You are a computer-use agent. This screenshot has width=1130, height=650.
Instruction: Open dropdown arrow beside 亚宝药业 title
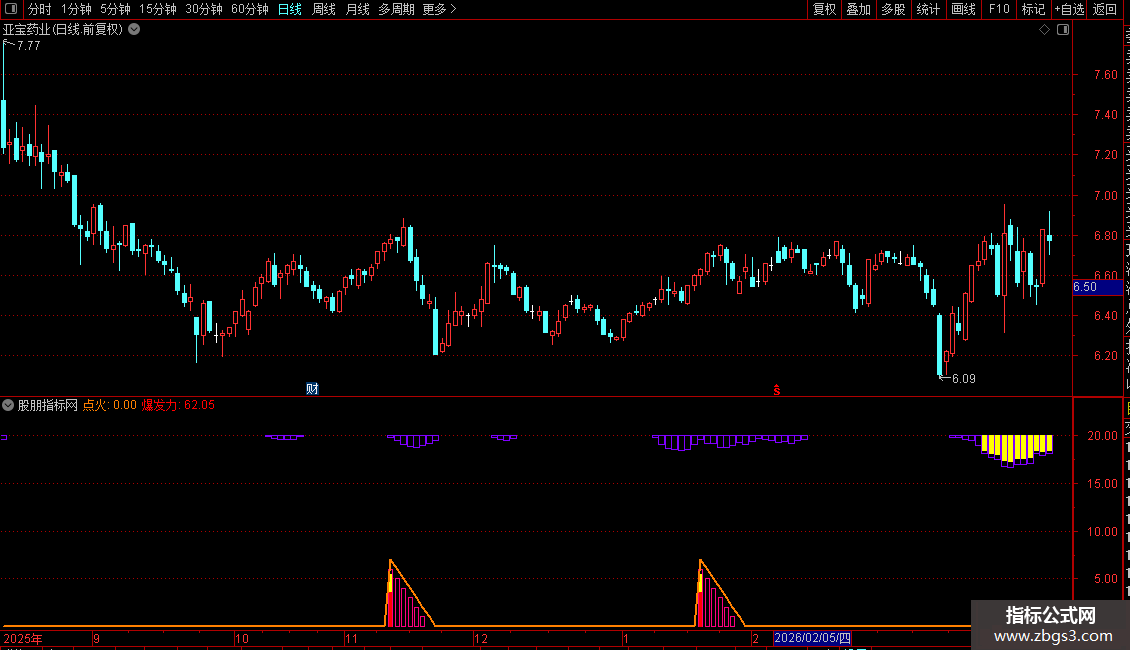coord(134,30)
